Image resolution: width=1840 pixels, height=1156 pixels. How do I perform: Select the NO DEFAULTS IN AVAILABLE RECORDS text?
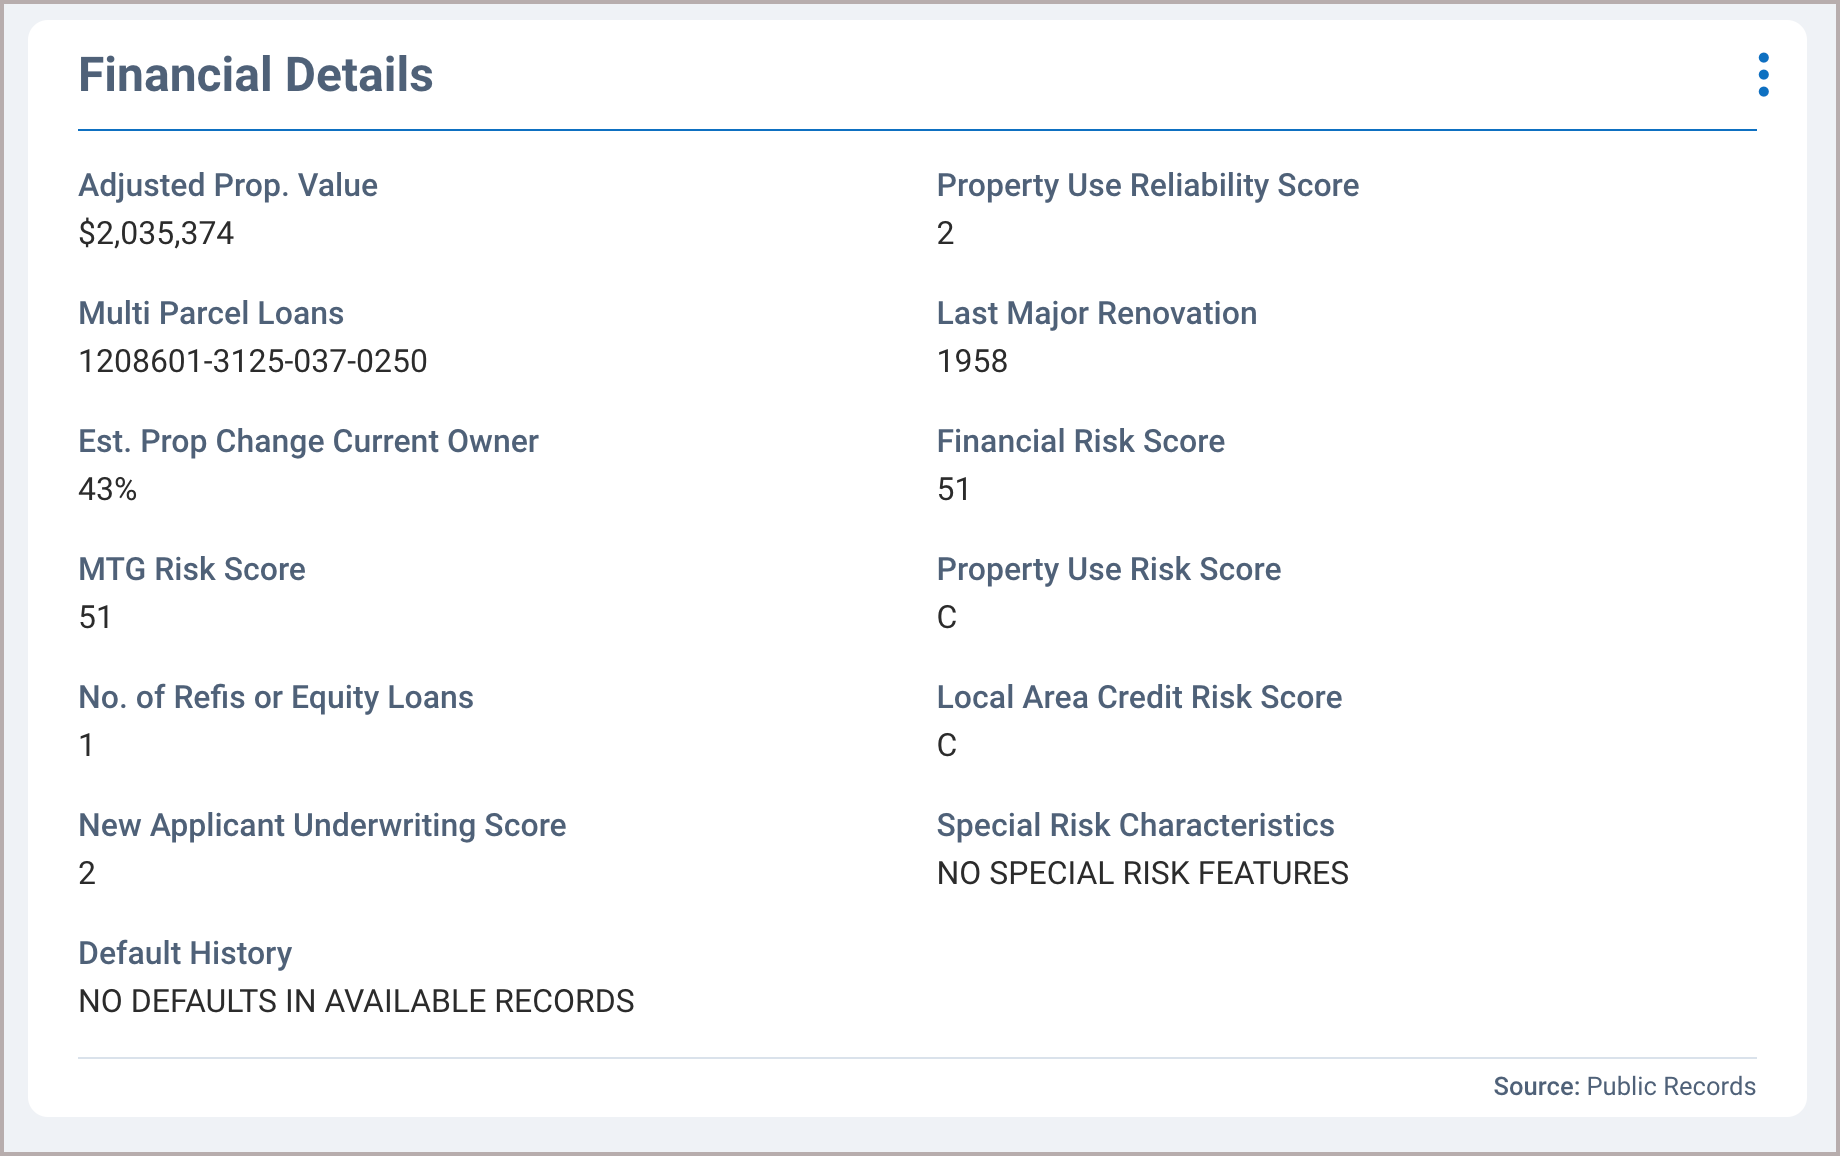click(x=355, y=1001)
